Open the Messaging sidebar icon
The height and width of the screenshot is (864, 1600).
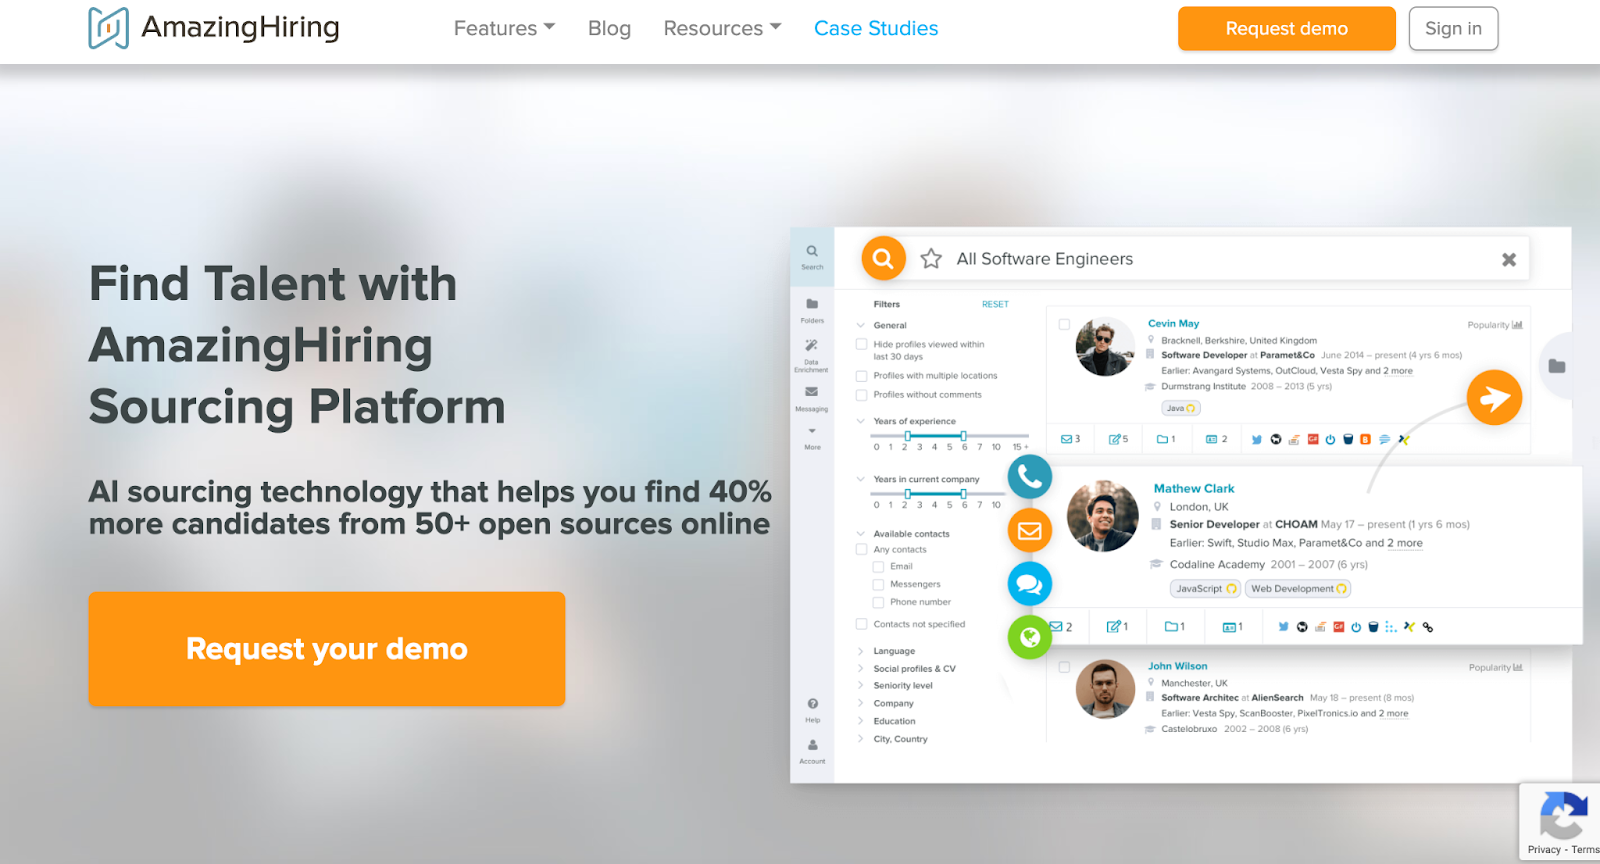click(x=811, y=398)
